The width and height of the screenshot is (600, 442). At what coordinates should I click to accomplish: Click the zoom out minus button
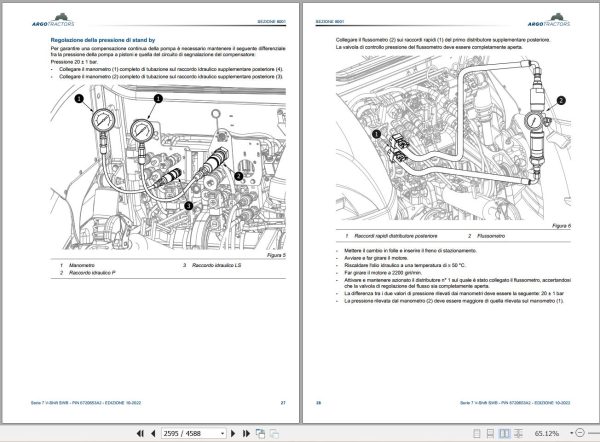pos(580,433)
